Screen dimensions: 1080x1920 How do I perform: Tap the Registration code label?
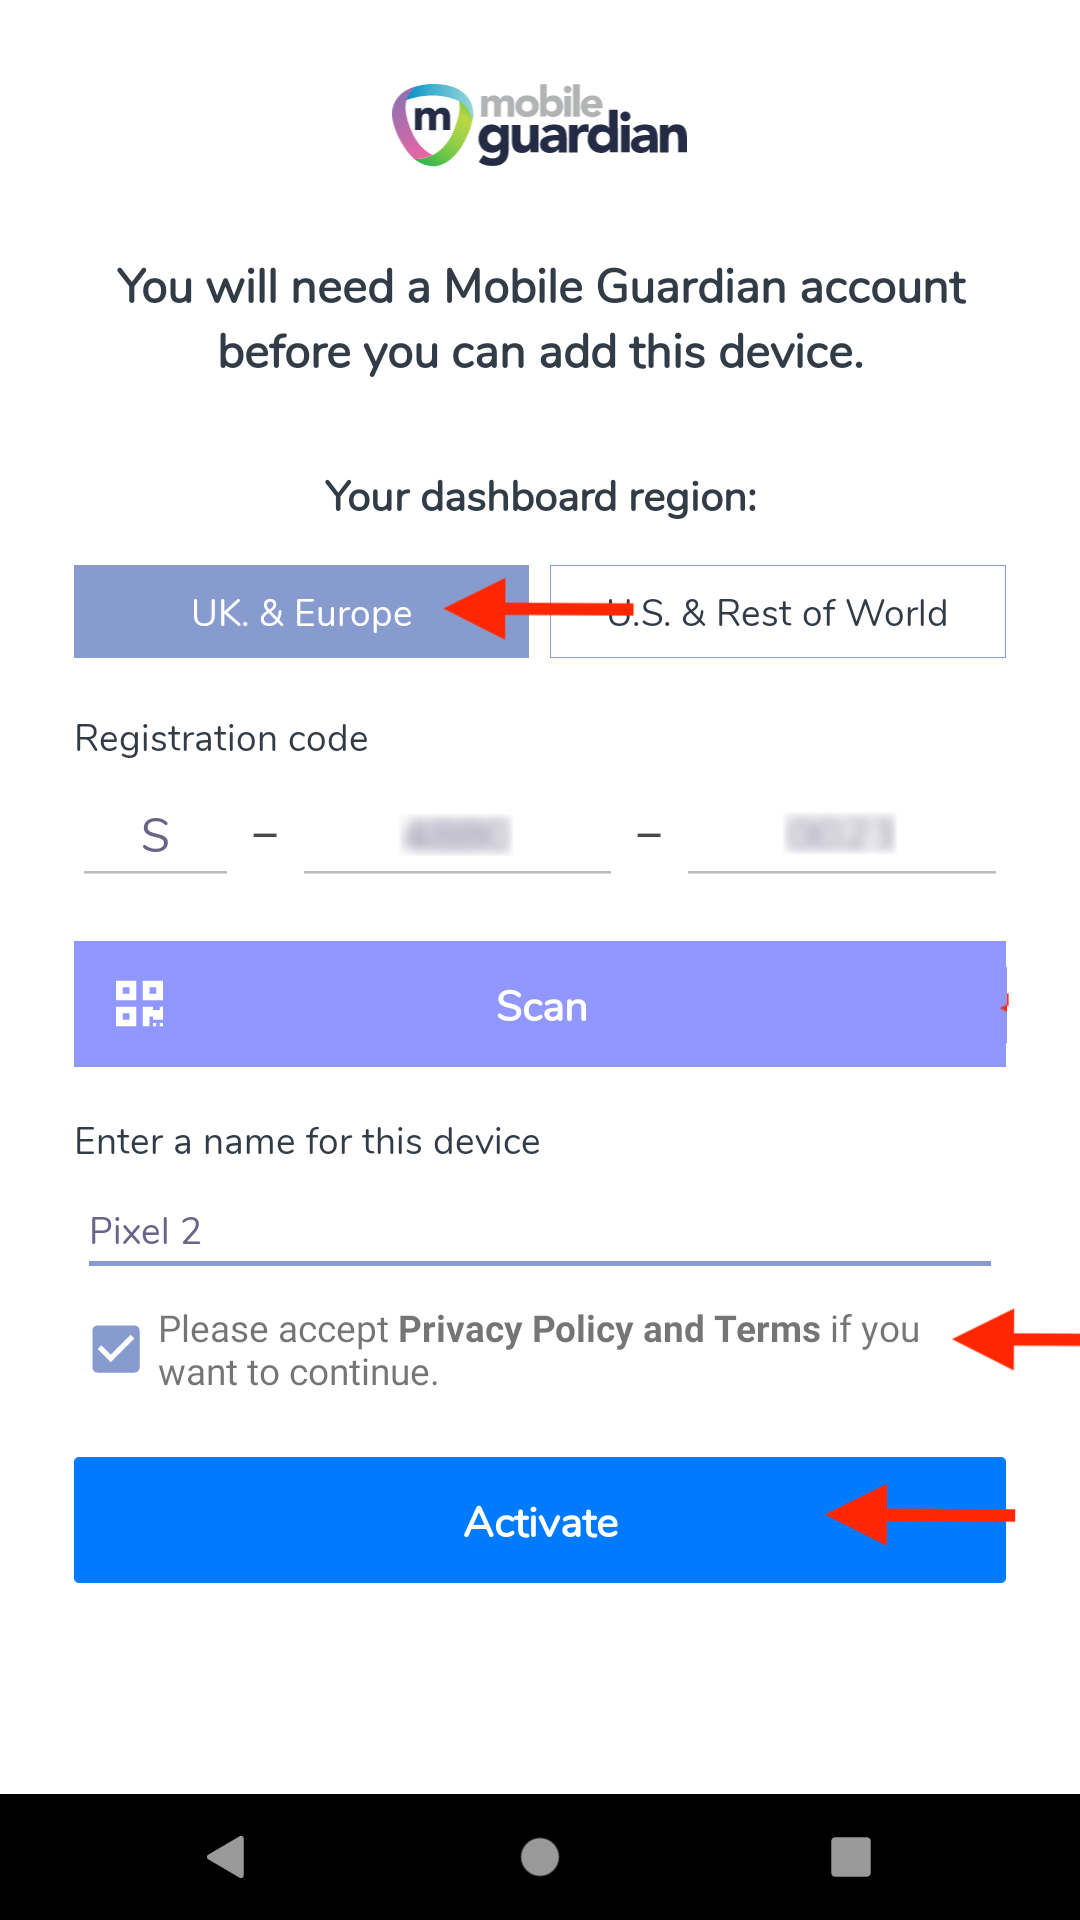tap(222, 739)
